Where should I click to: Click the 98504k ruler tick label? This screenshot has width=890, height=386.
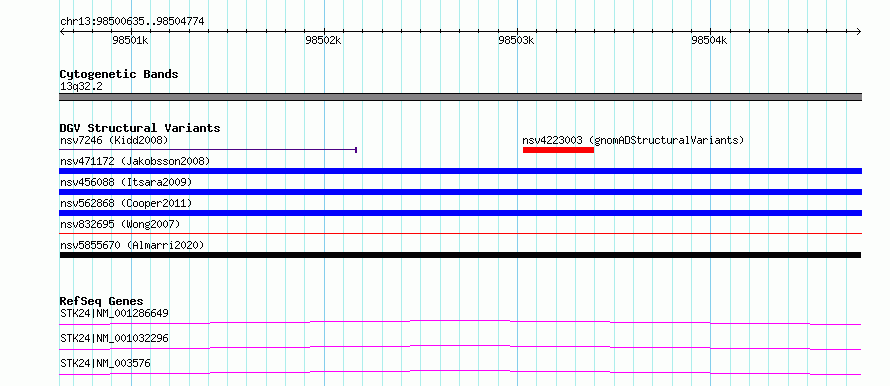coord(710,40)
